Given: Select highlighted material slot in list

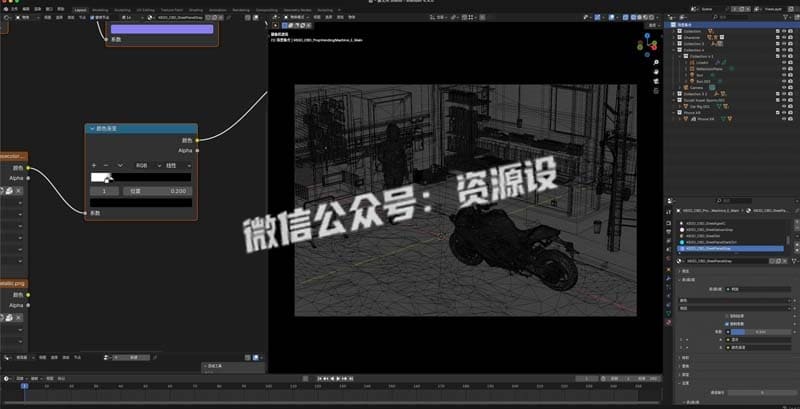Looking at the screenshot, I should [x=730, y=248].
